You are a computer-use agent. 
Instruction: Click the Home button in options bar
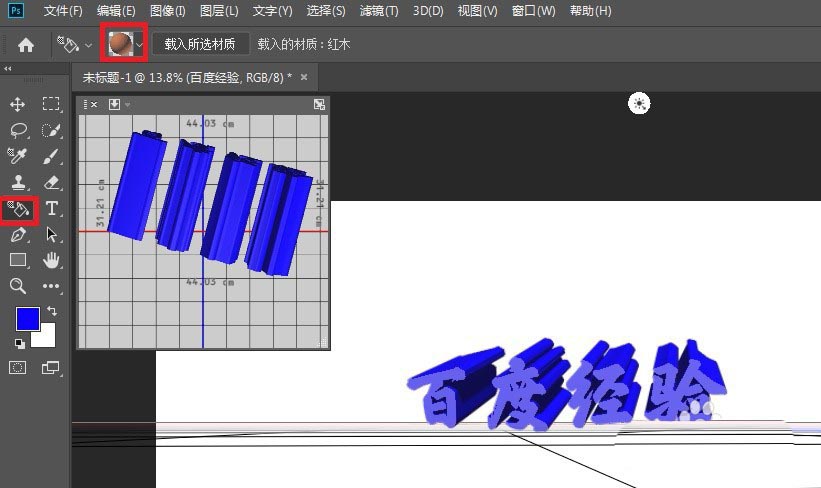tap(26, 45)
